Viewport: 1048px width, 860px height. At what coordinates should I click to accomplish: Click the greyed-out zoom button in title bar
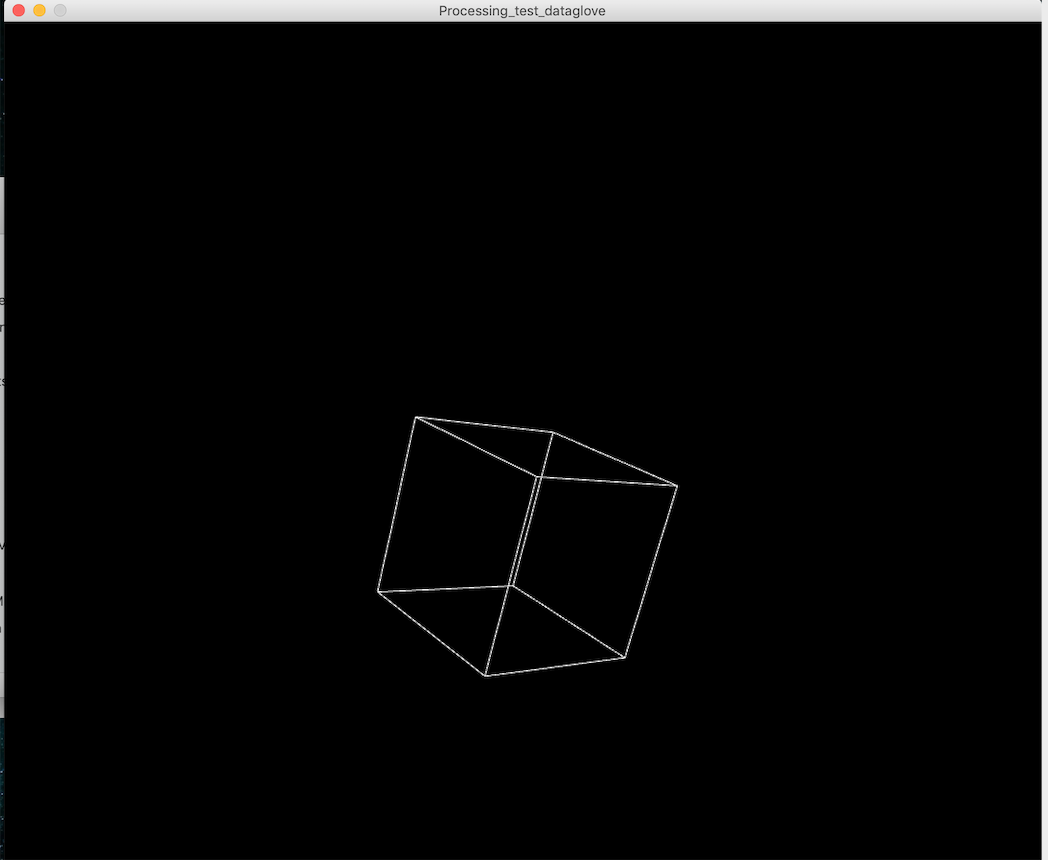60,10
